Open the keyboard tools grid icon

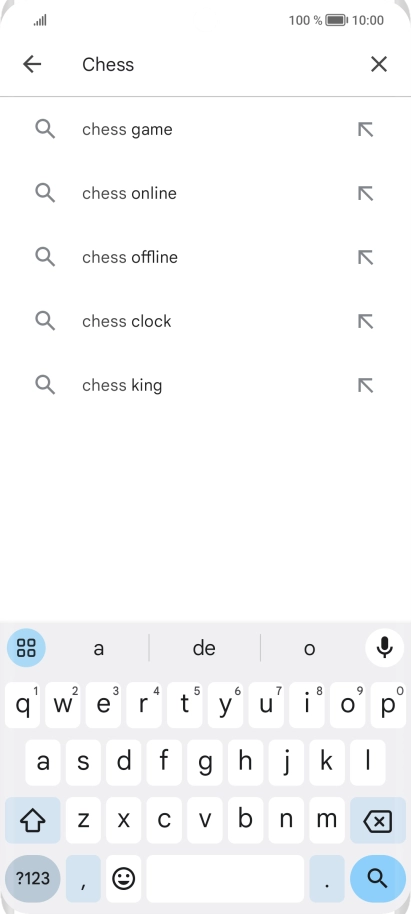[x=26, y=648]
